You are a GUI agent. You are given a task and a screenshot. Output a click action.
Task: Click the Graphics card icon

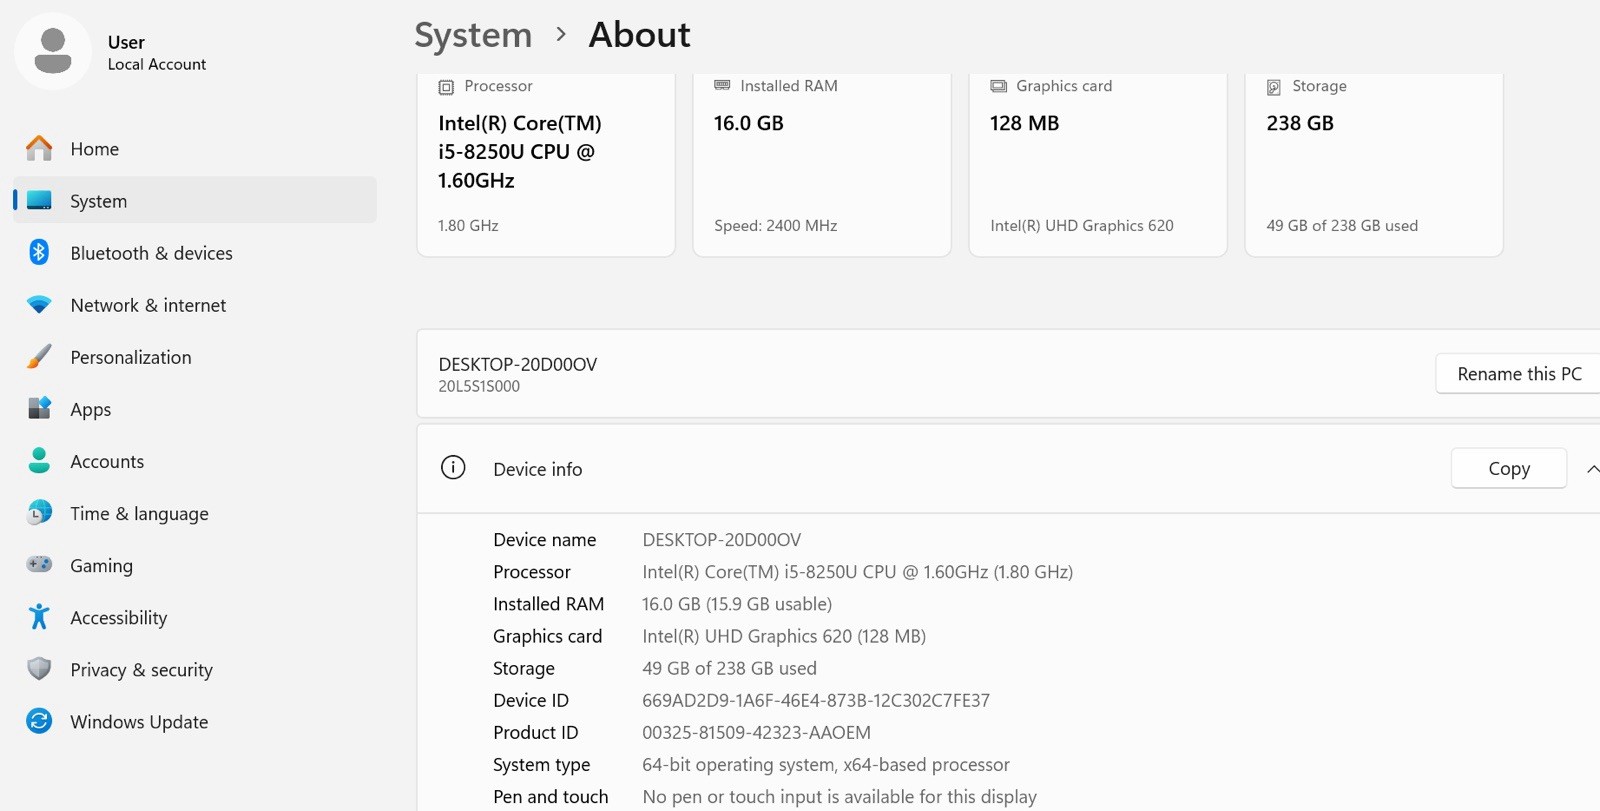[998, 86]
